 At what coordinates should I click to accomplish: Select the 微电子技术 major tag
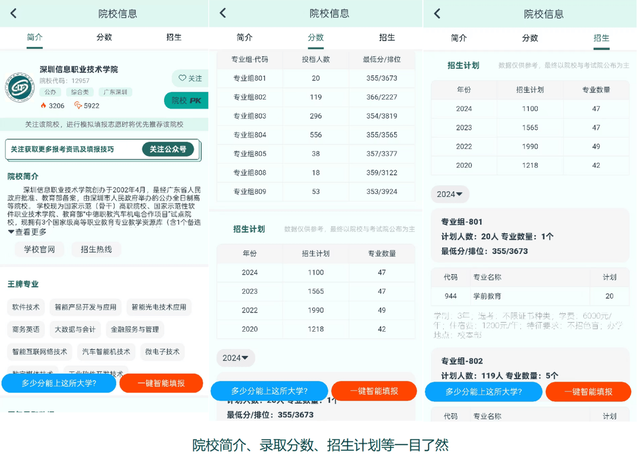(162, 351)
